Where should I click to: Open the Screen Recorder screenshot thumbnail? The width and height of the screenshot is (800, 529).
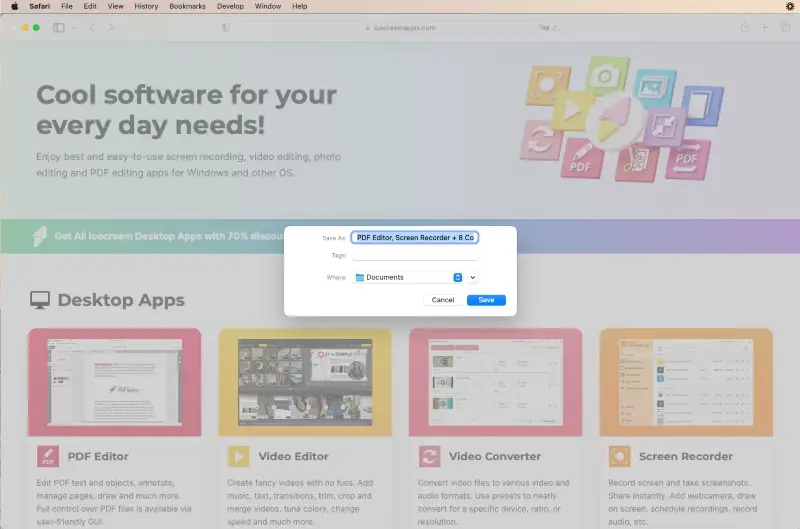pyautogui.click(x=686, y=382)
